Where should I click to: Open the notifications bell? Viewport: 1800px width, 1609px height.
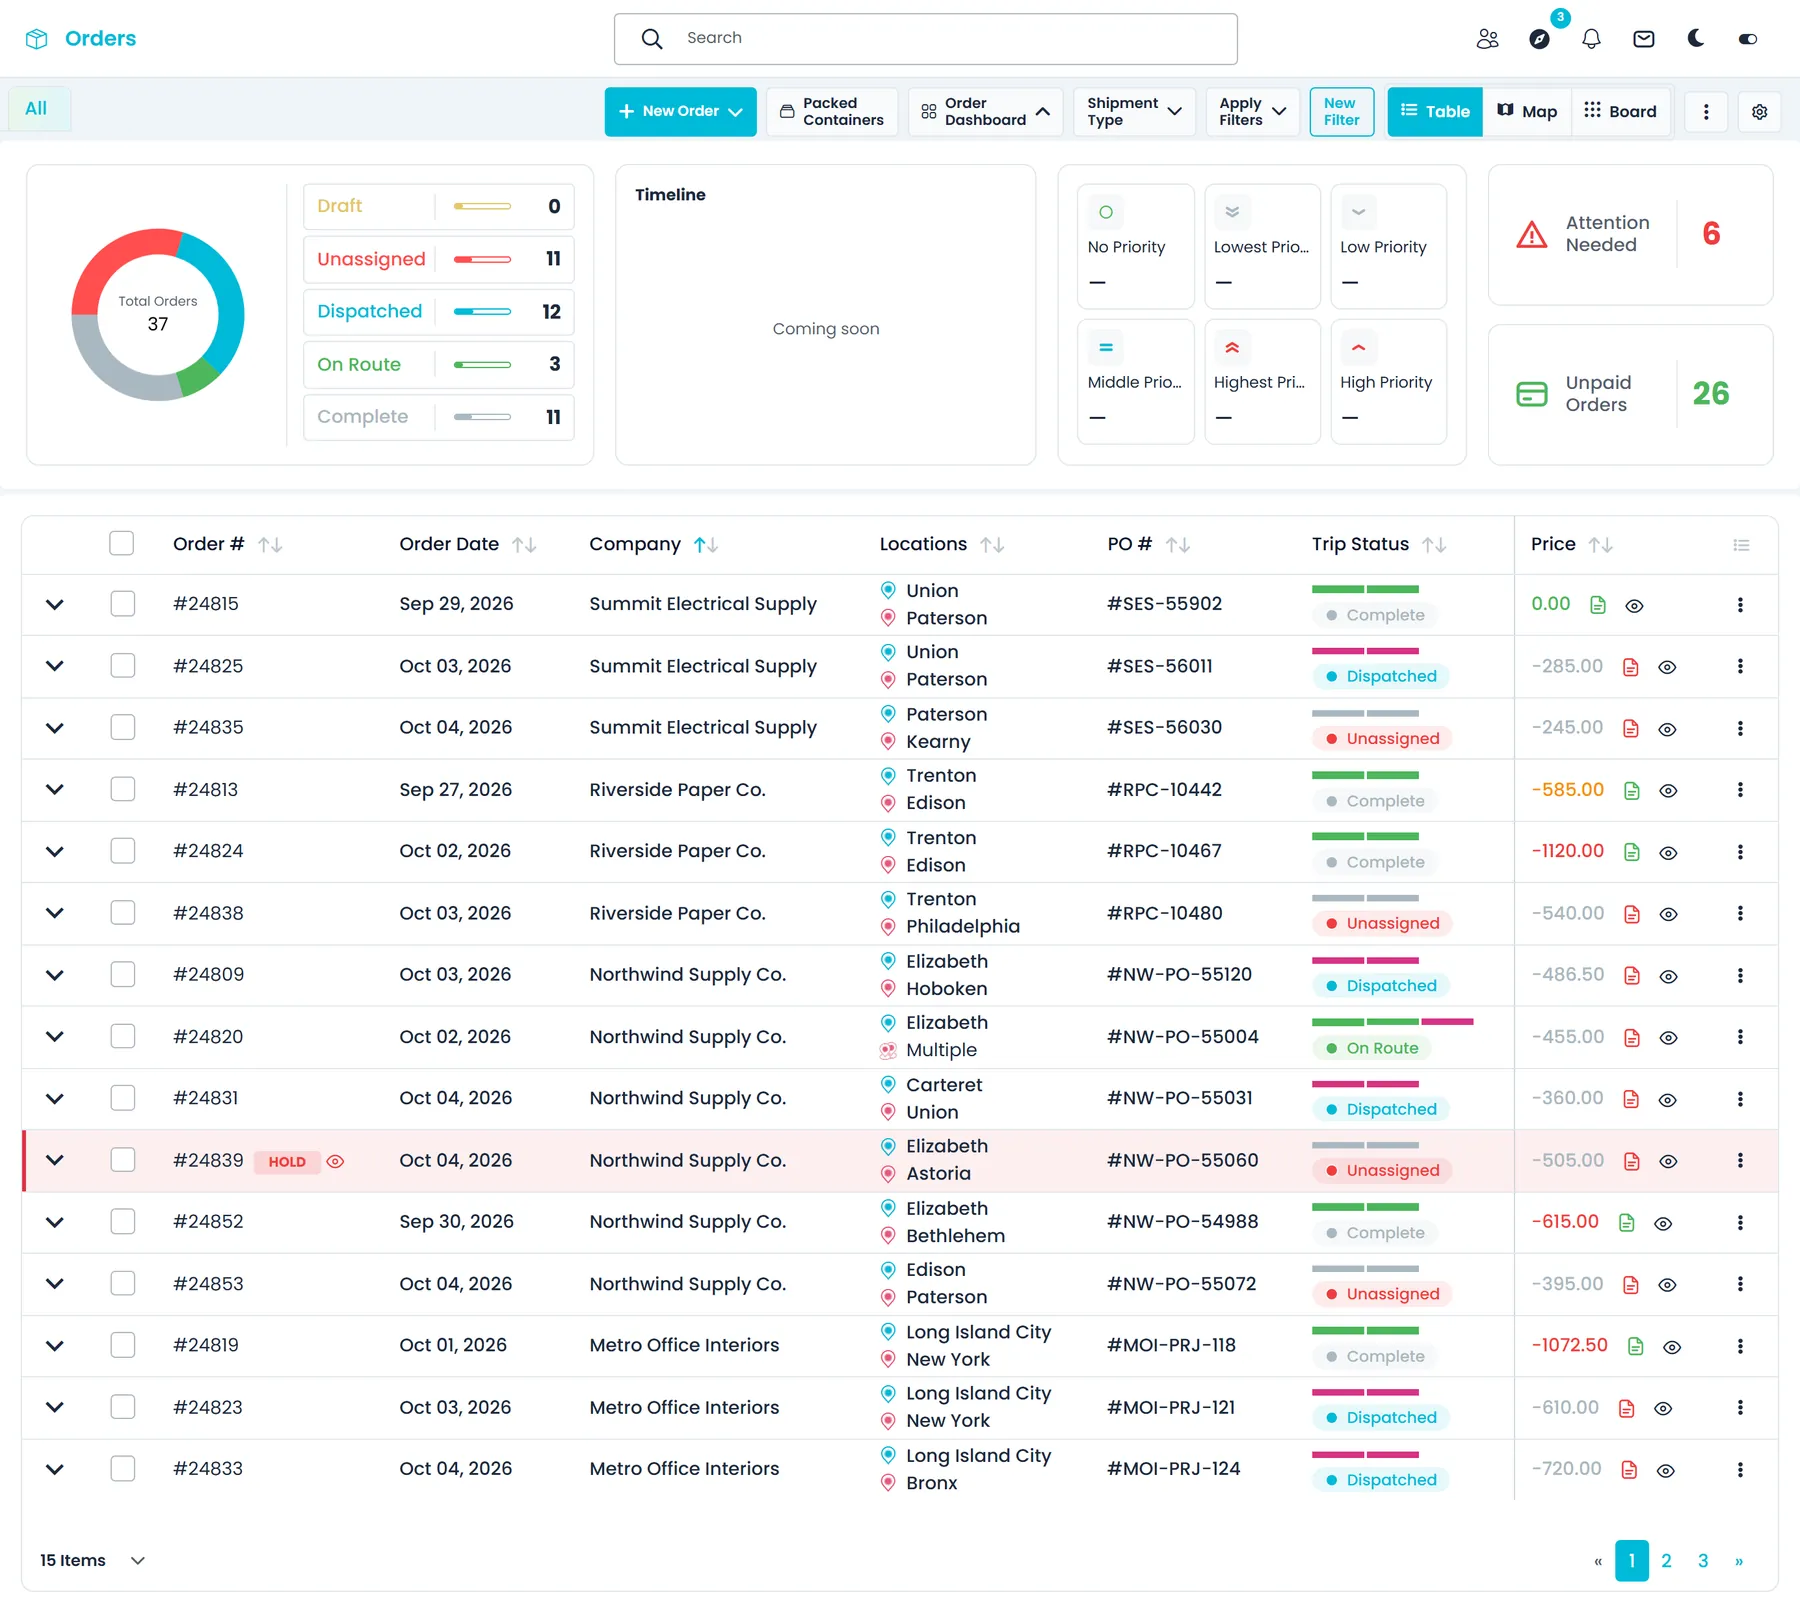(x=1591, y=39)
